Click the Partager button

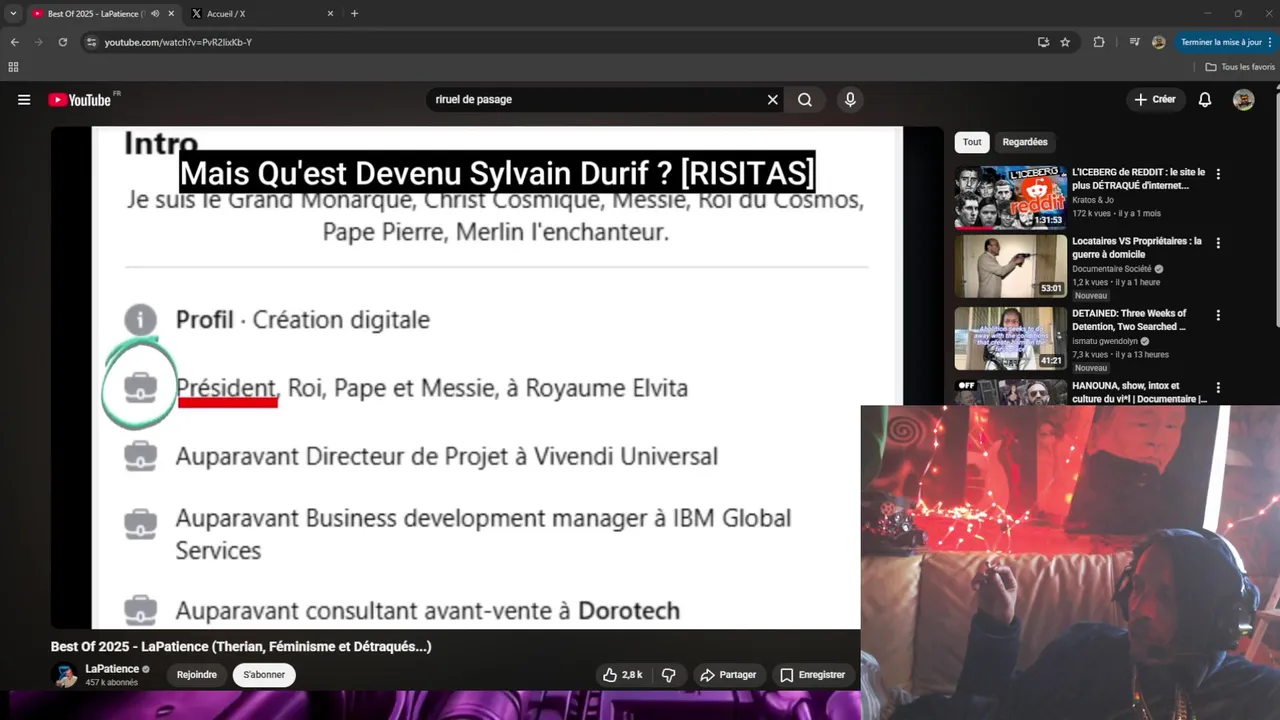coord(728,675)
